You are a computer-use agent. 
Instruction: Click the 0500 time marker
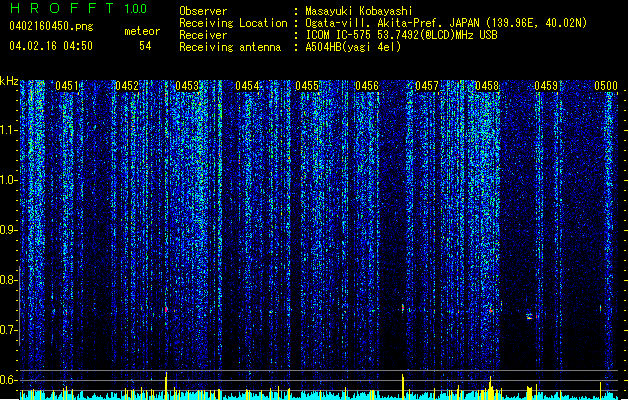(x=606, y=86)
